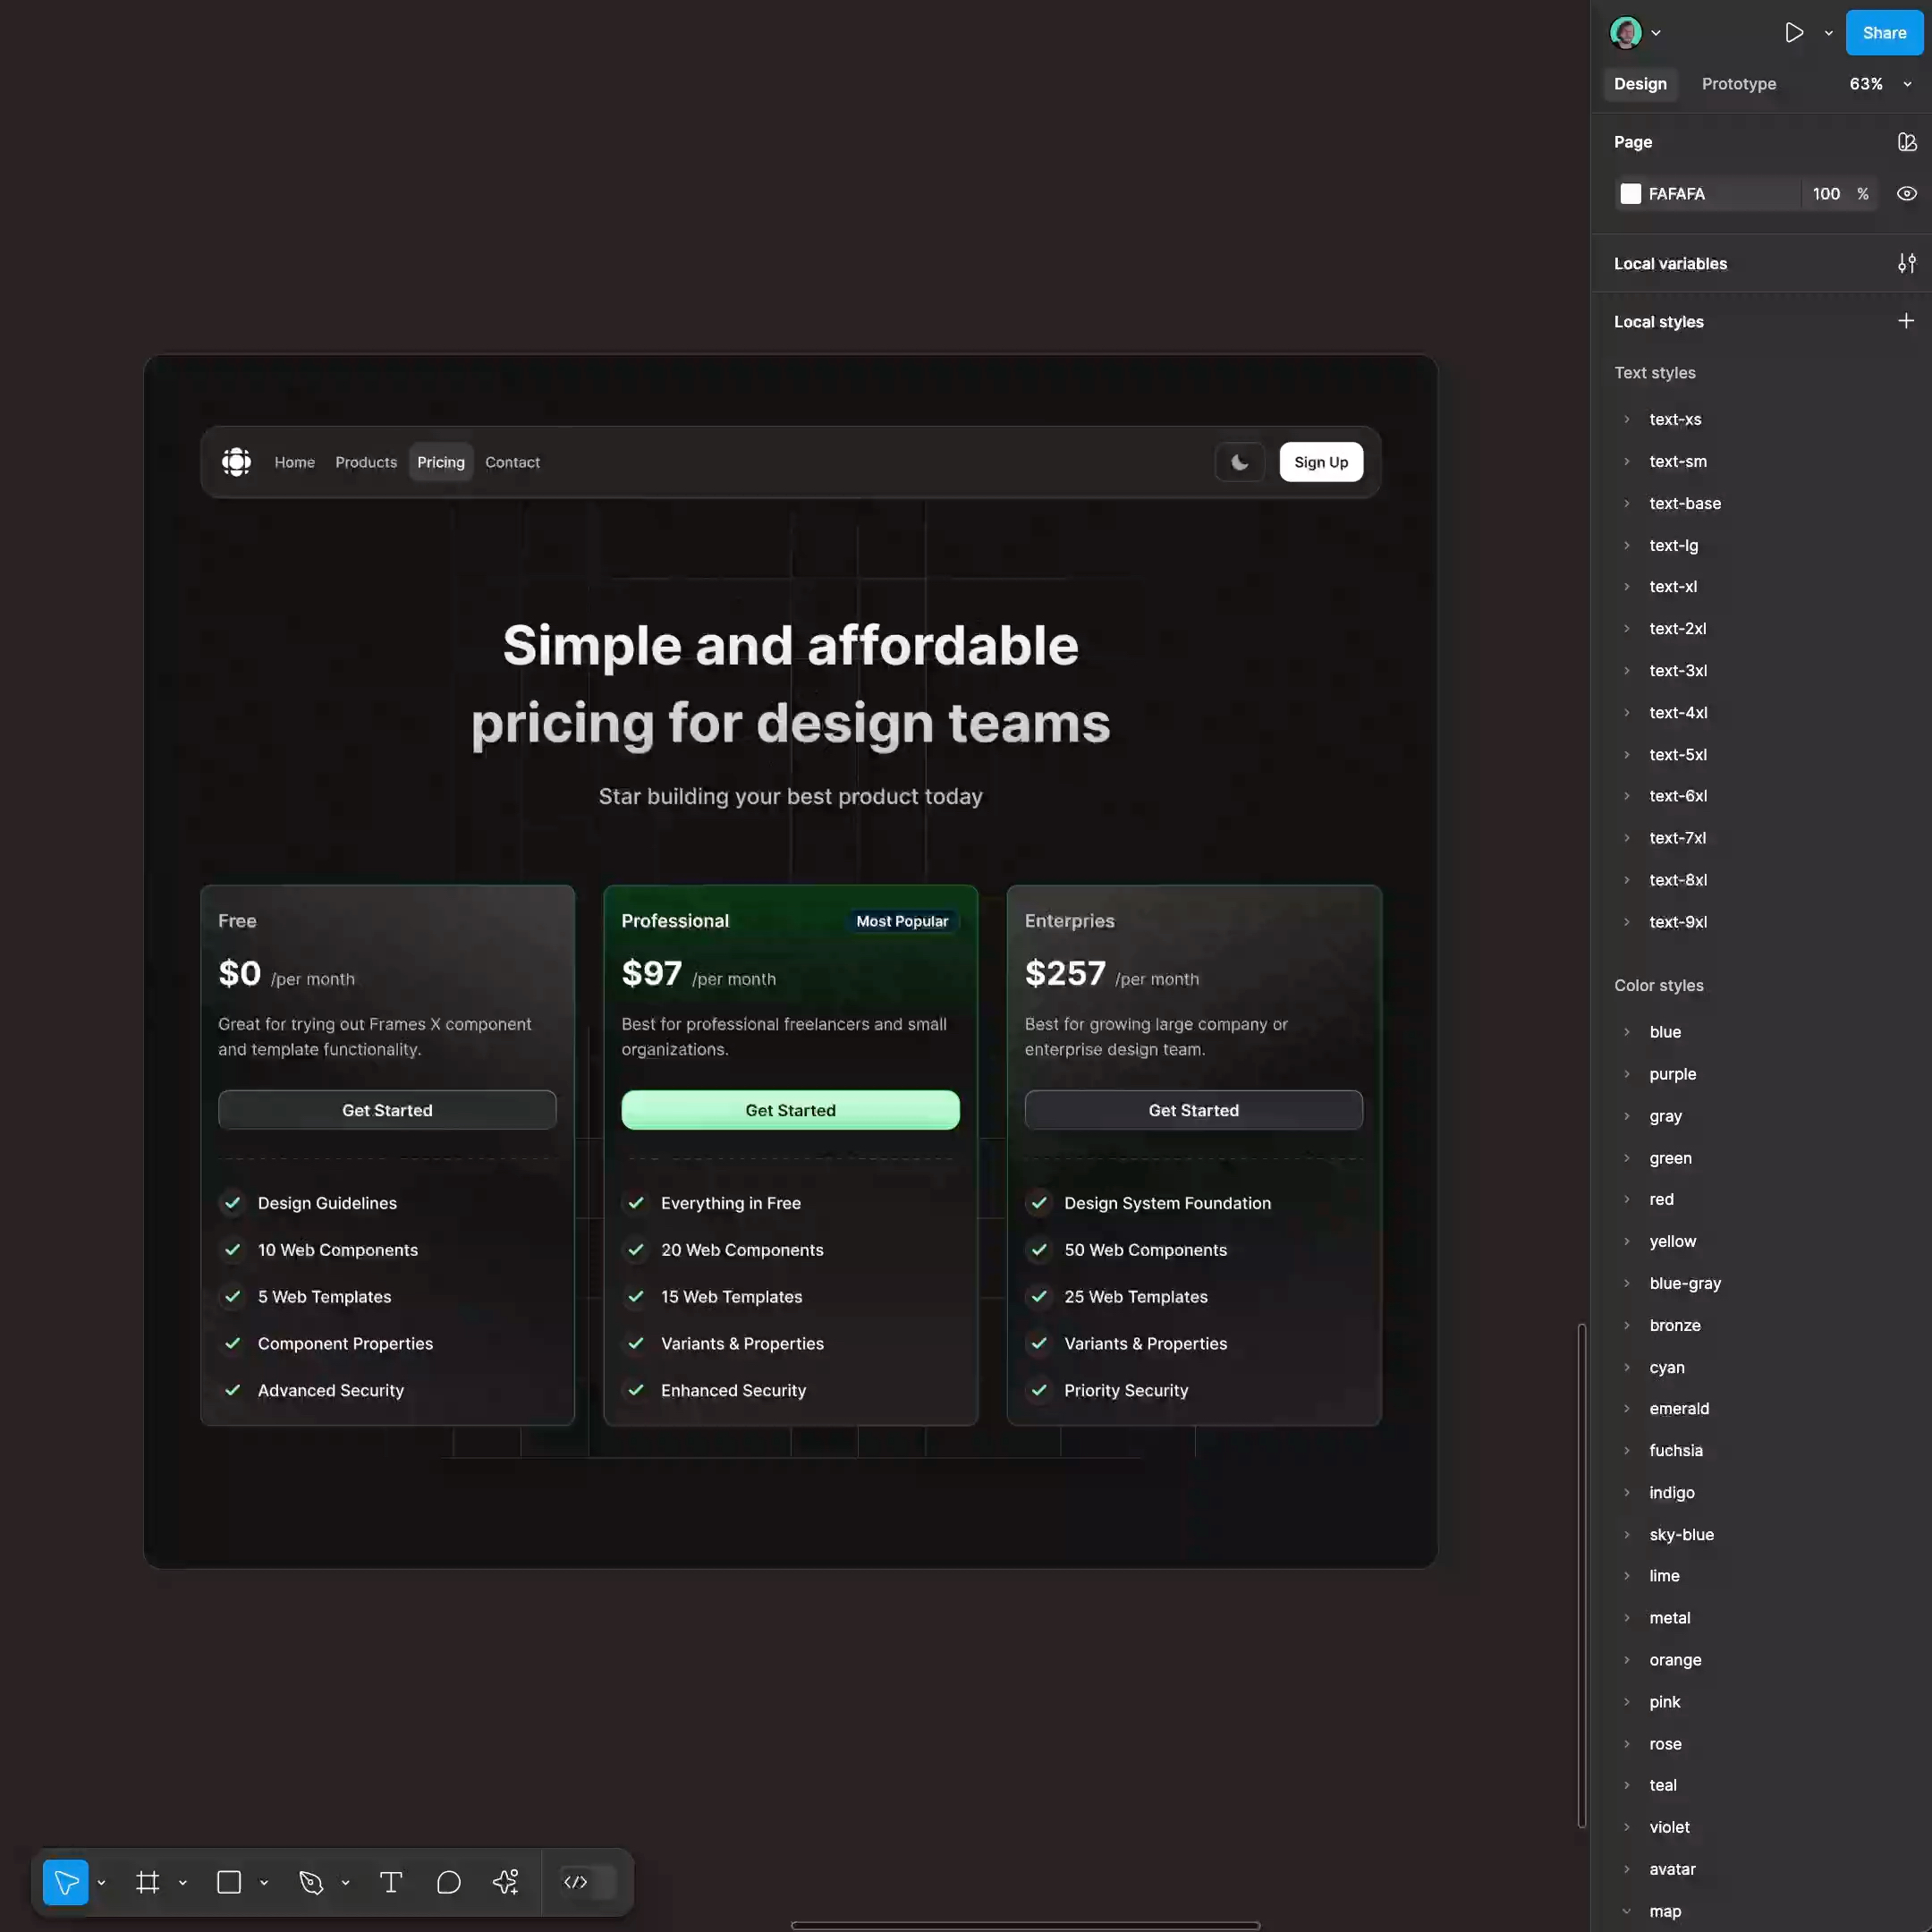
Task: Select the Text tool
Action: 390,1881
